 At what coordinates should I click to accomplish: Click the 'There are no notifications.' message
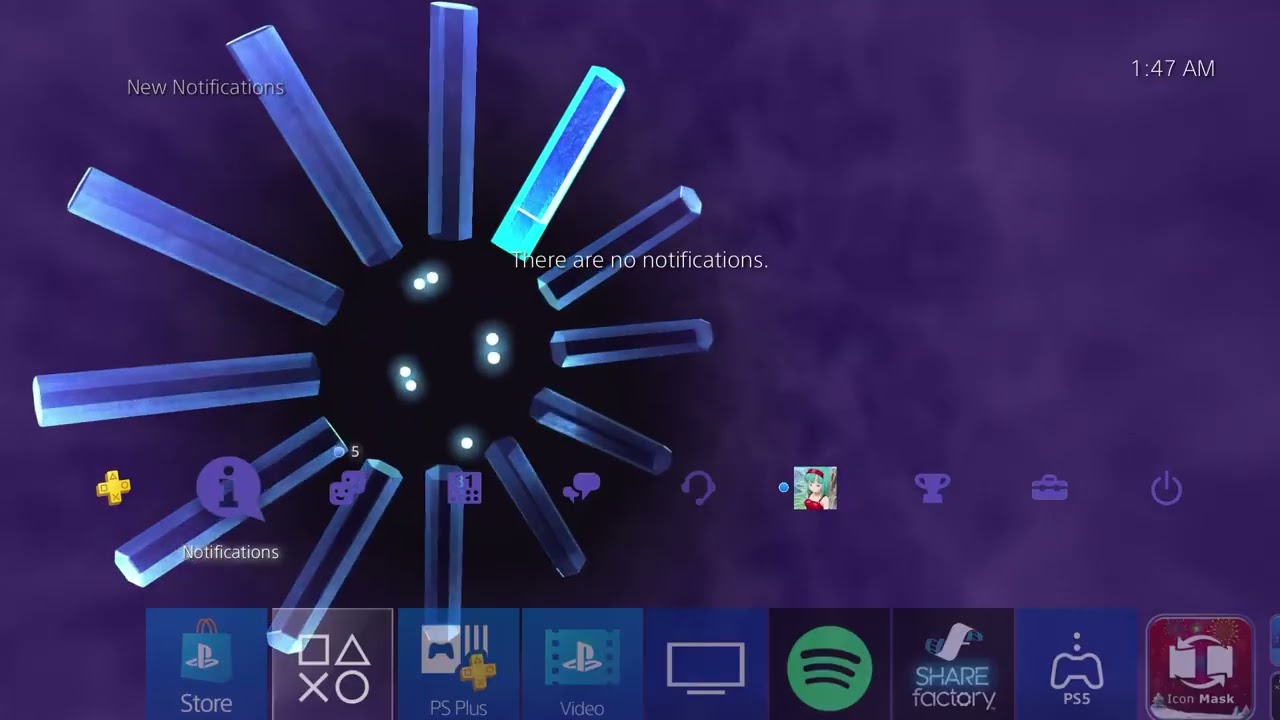coord(640,260)
